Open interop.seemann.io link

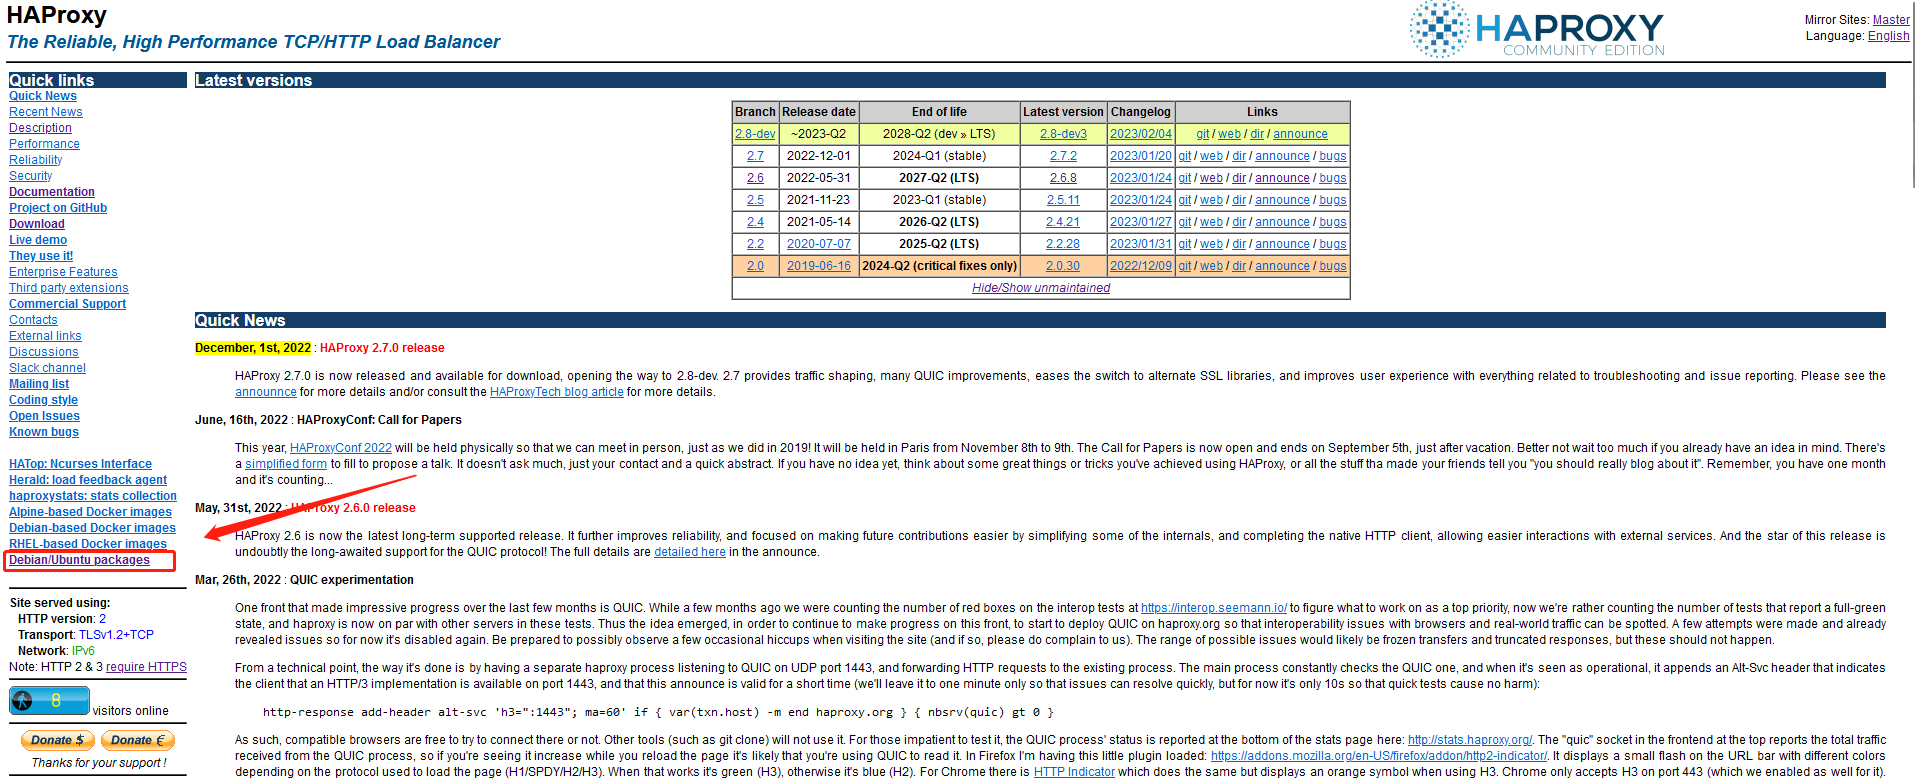click(1214, 608)
